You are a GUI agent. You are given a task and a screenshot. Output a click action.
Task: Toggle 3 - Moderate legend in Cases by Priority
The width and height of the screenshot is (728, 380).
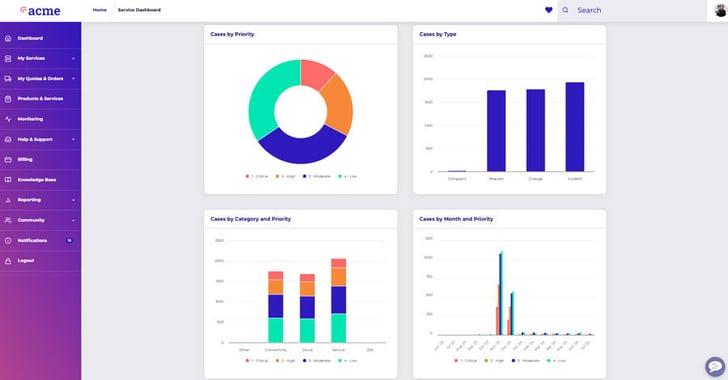[x=317, y=177]
